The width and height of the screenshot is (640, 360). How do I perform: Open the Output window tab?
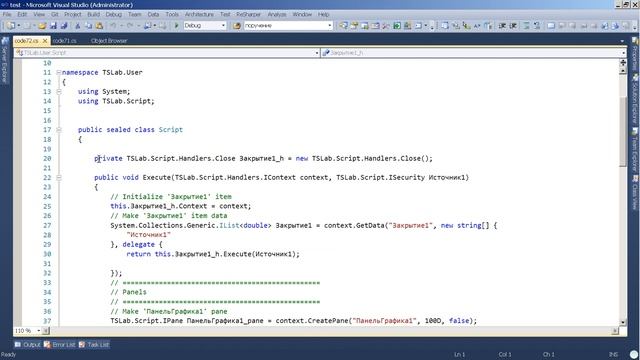(28, 344)
